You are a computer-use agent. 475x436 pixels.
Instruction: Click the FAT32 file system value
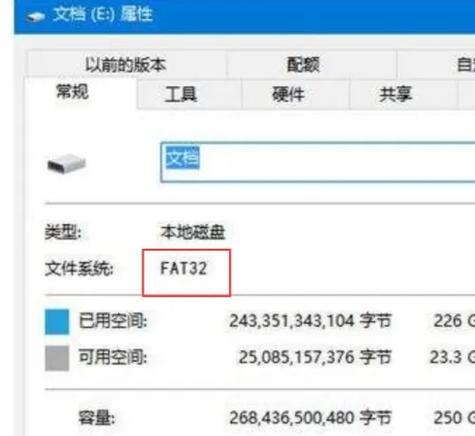(184, 268)
